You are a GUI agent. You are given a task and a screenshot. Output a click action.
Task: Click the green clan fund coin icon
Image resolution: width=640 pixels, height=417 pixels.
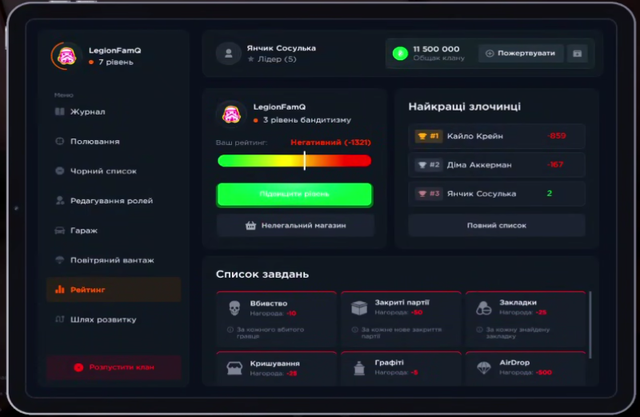click(x=400, y=53)
